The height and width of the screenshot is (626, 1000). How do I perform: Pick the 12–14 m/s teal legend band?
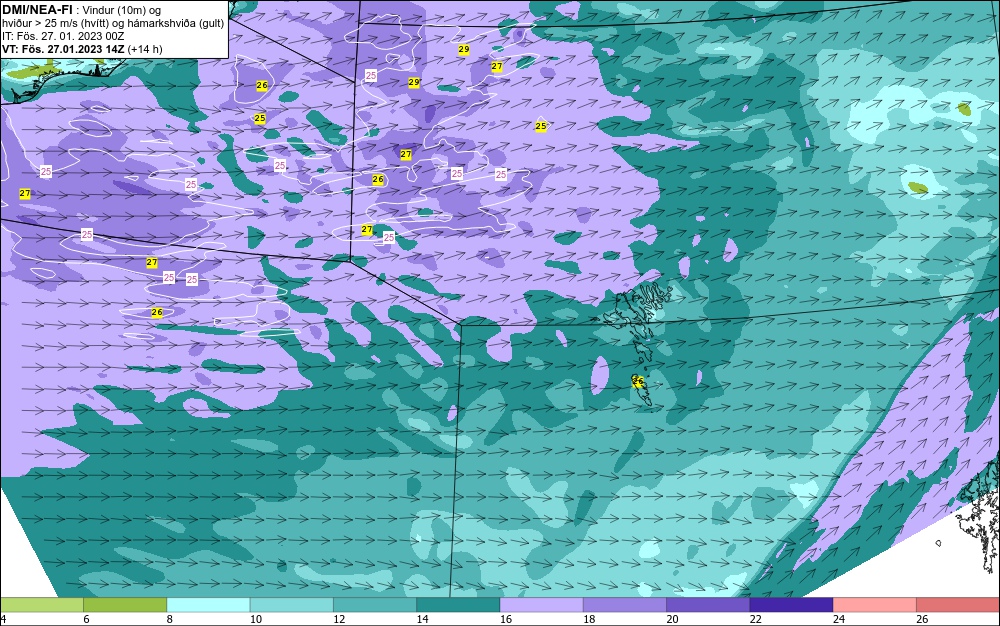375,604
